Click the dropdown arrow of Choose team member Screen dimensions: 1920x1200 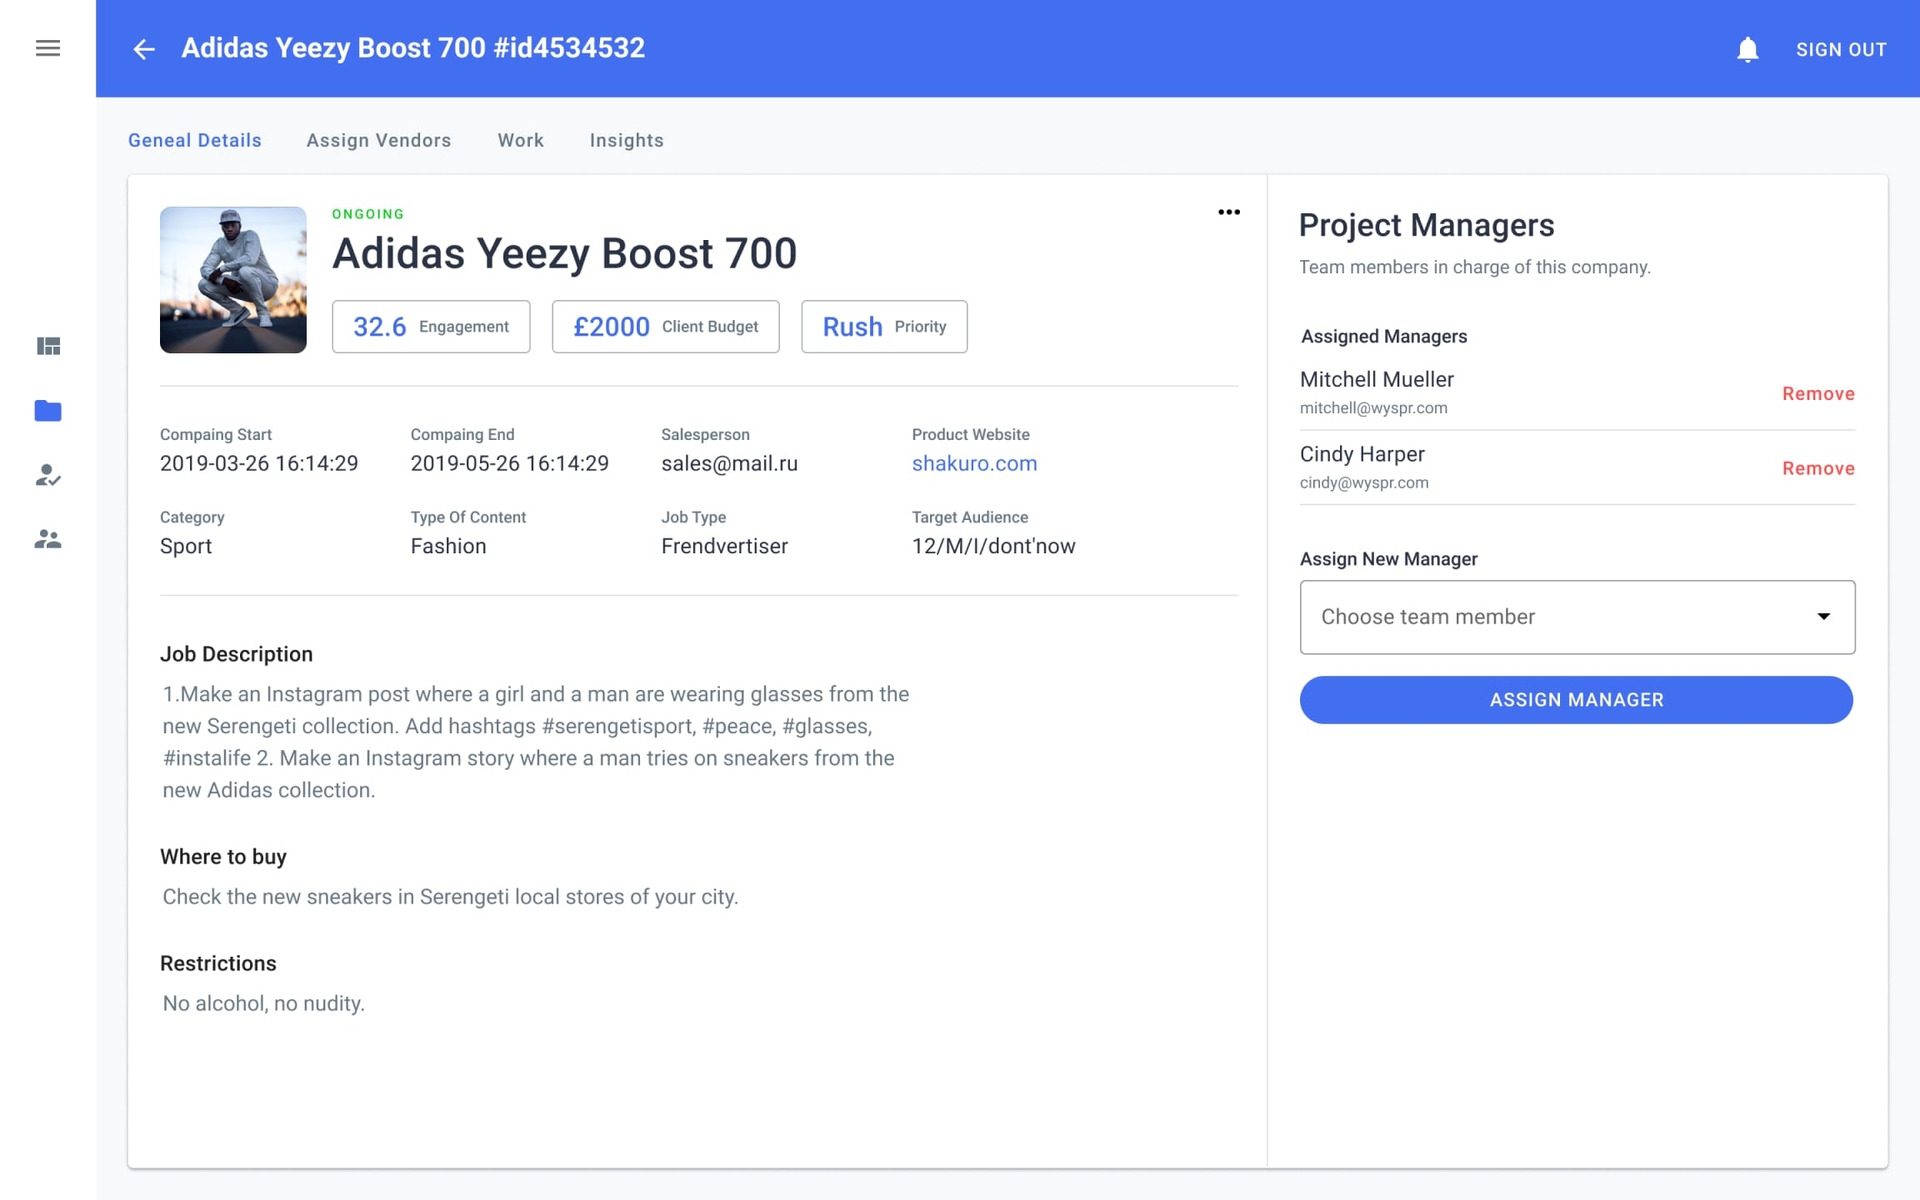click(1824, 616)
